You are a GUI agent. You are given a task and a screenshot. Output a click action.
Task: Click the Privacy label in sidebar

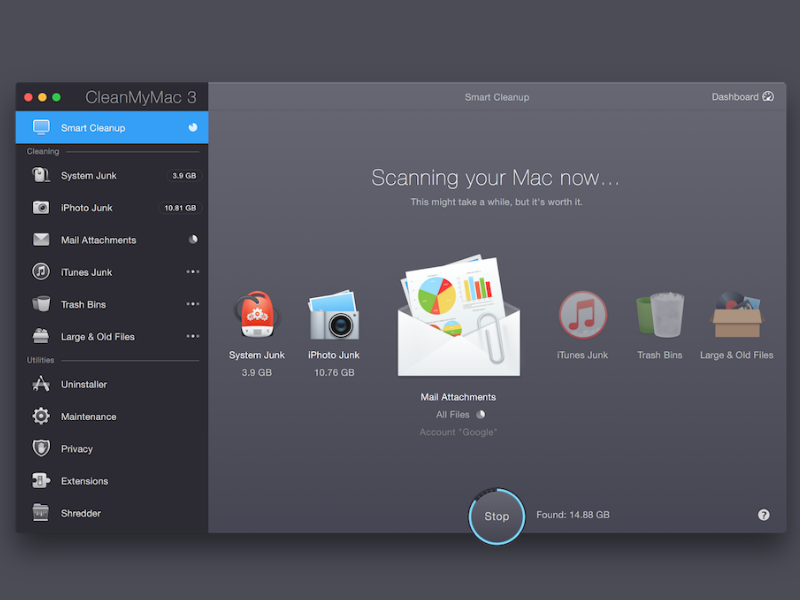(x=77, y=449)
